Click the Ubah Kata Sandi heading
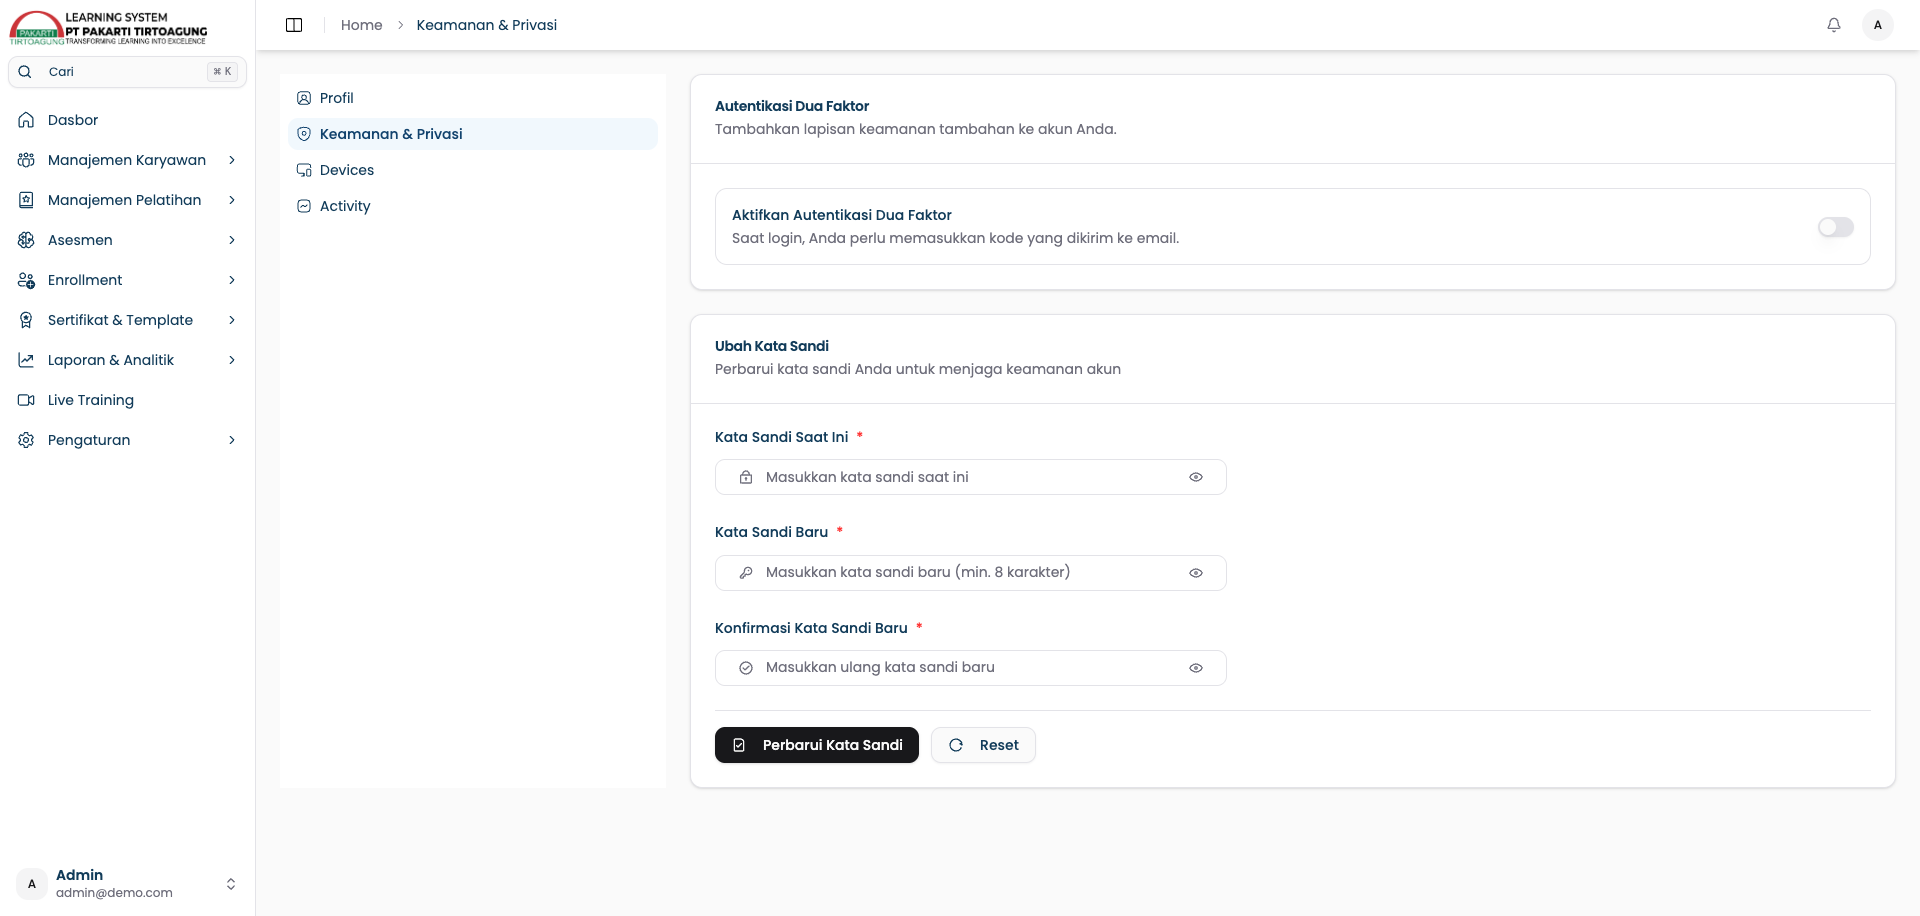The width and height of the screenshot is (1920, 916). pos(772,346)
